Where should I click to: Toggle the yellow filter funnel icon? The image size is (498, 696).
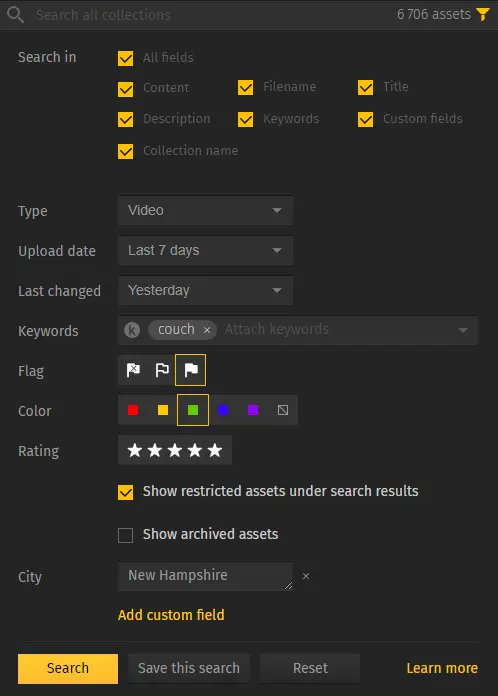pyautogui.click(x=482, y=14)
